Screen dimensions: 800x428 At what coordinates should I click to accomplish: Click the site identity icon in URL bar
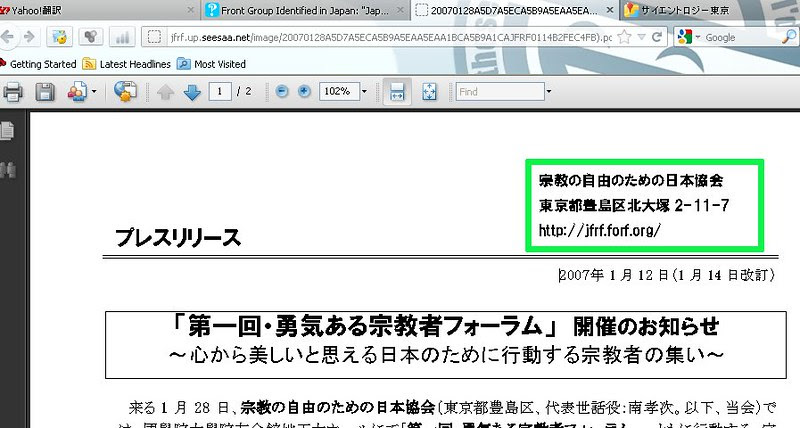point(154,37)
